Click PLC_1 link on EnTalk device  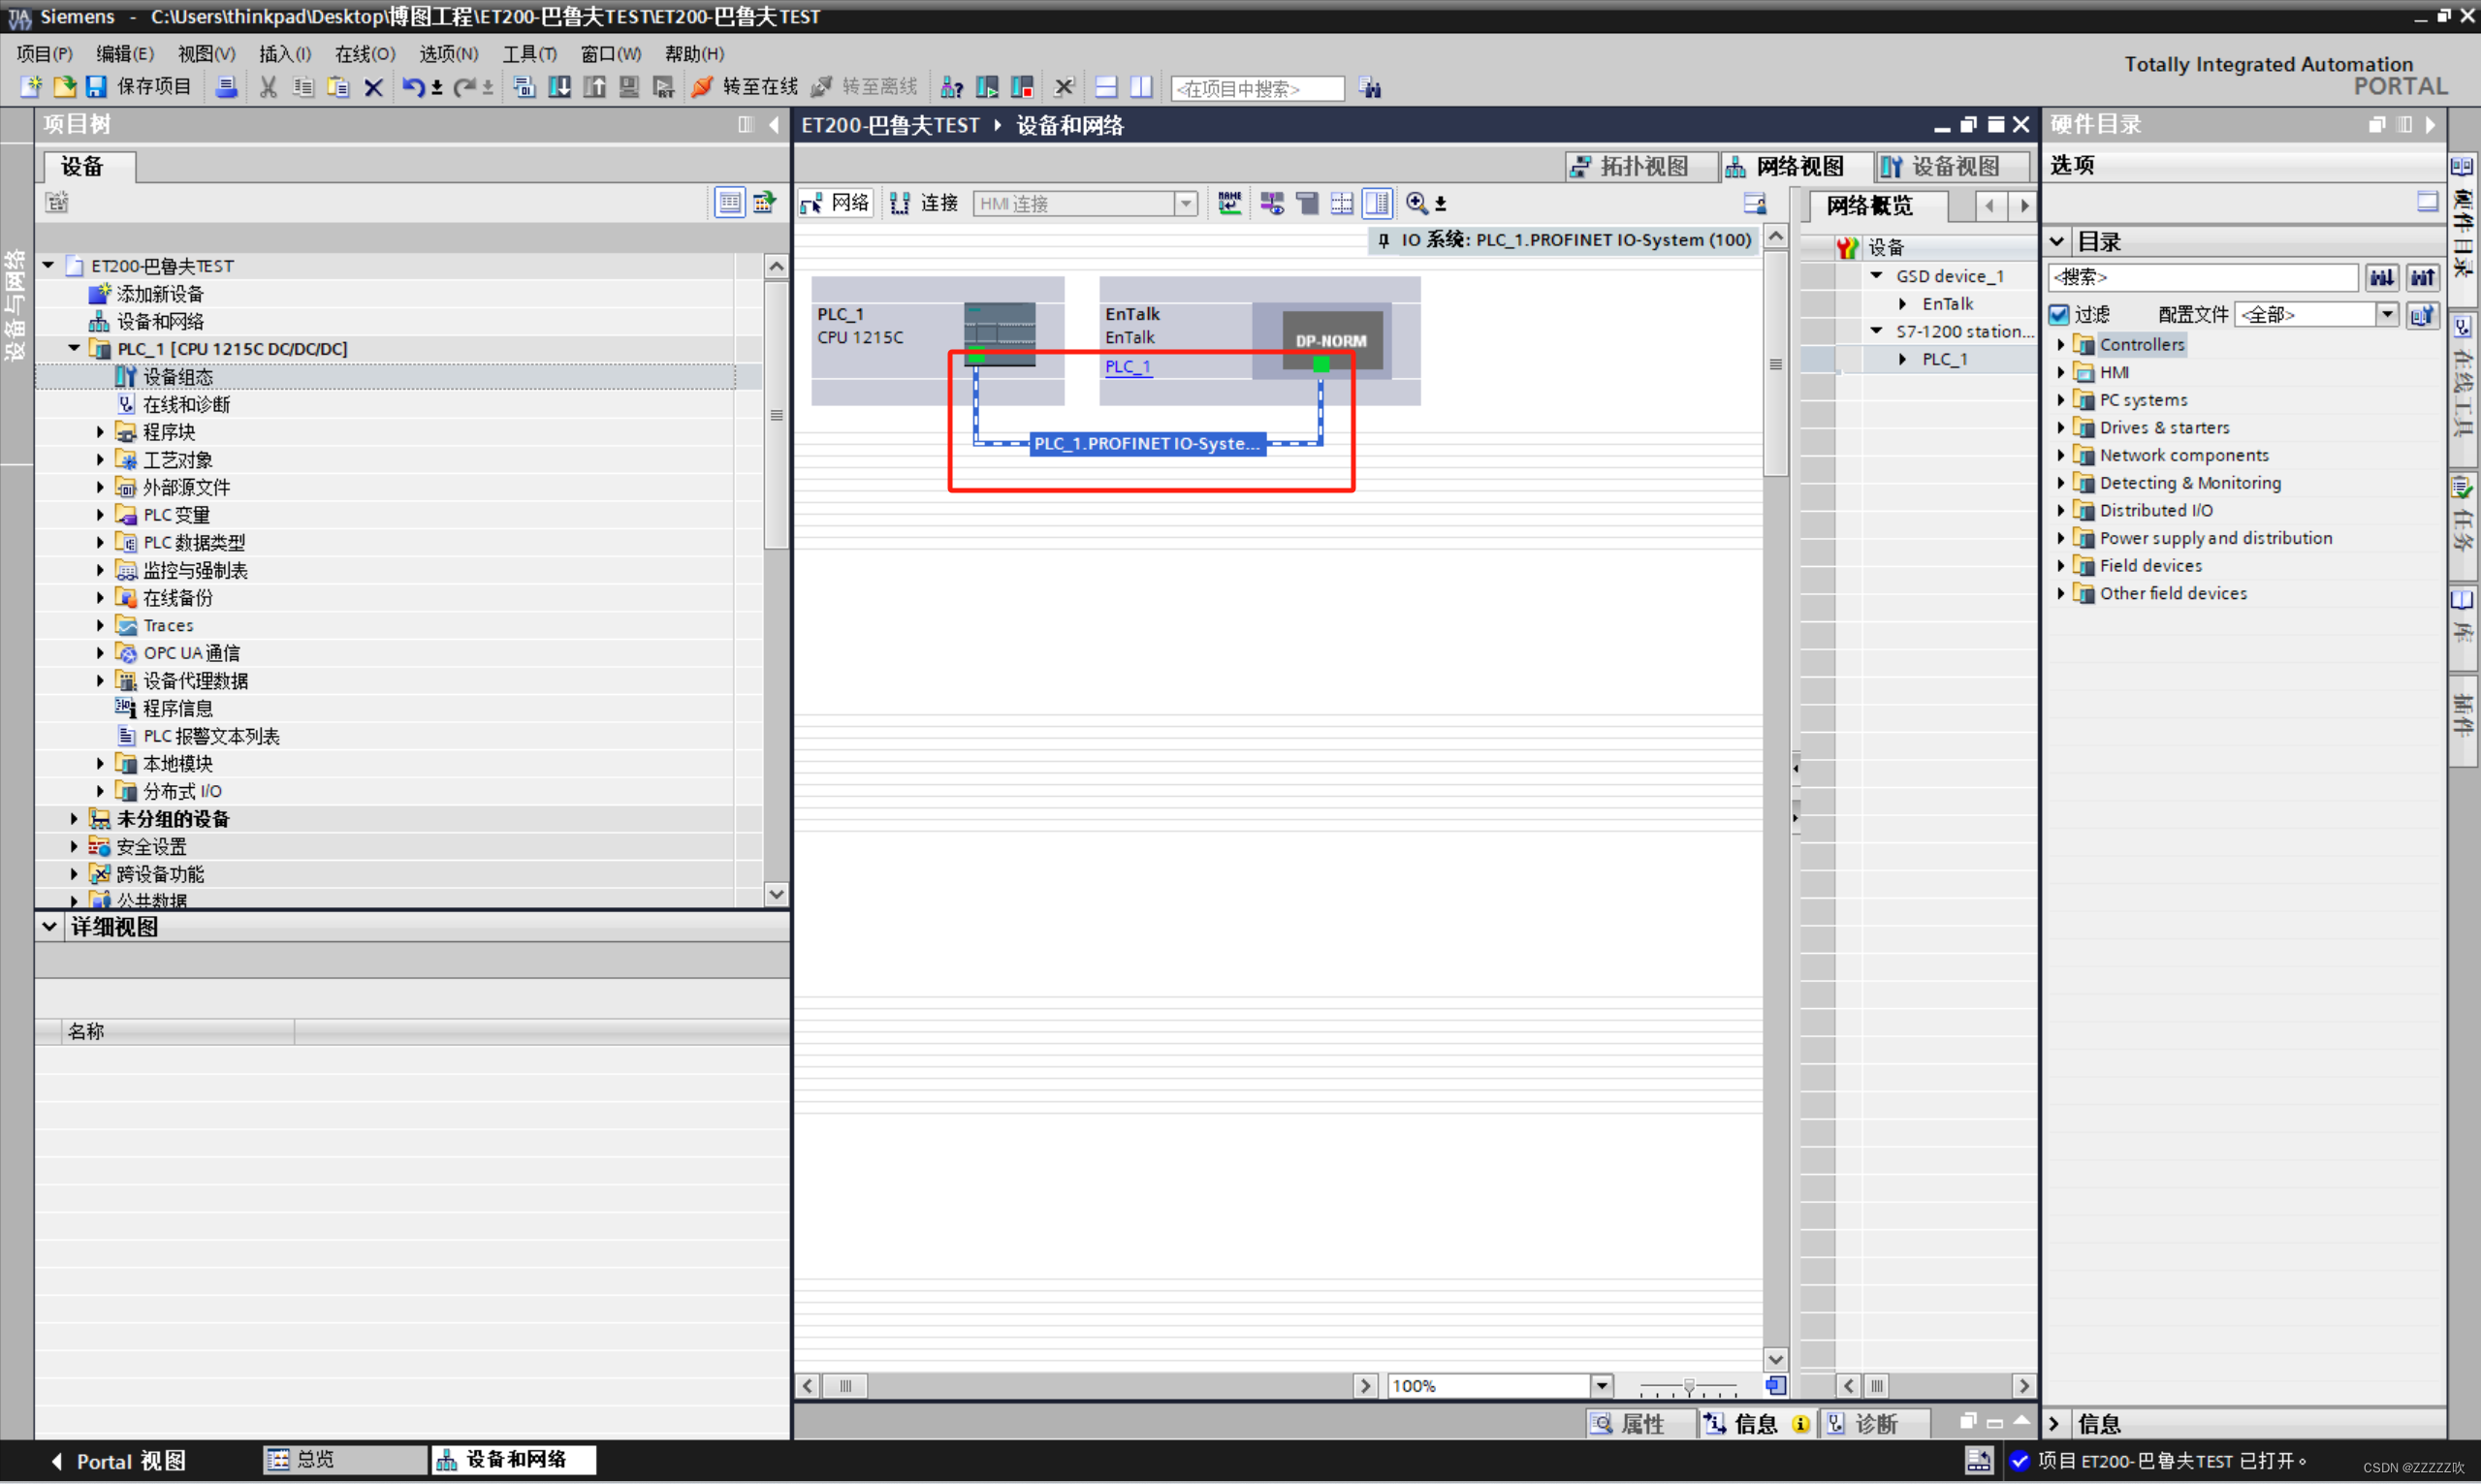[1128, 366]
